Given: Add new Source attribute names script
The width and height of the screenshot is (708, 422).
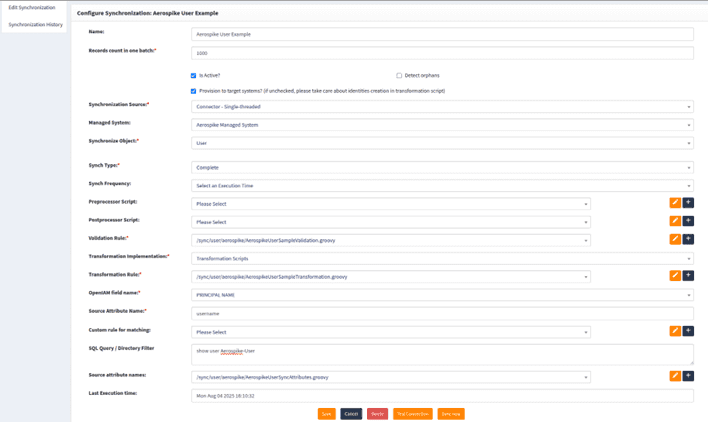Looking at the screenshot, I should pos(688,376).
